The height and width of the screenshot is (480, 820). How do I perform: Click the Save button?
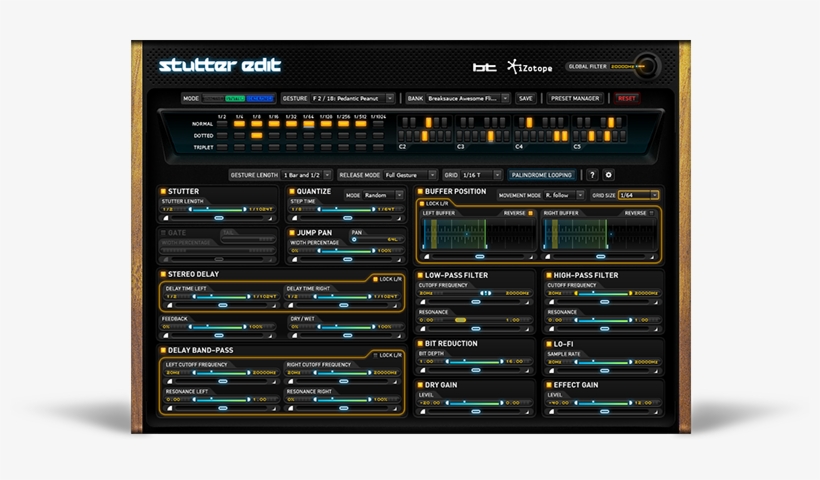point(526,98)
